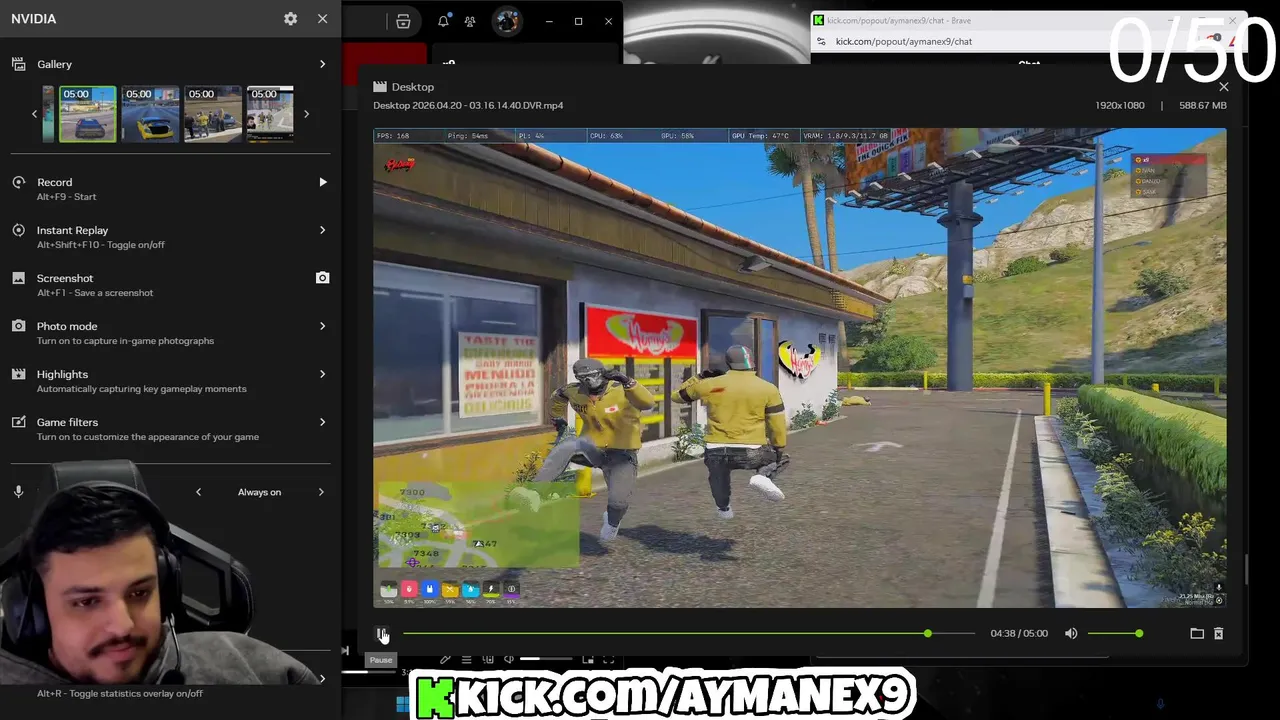1280x720 pixels.
Task: Click the Desktop clapperboard icon
Action: [380, 87]
